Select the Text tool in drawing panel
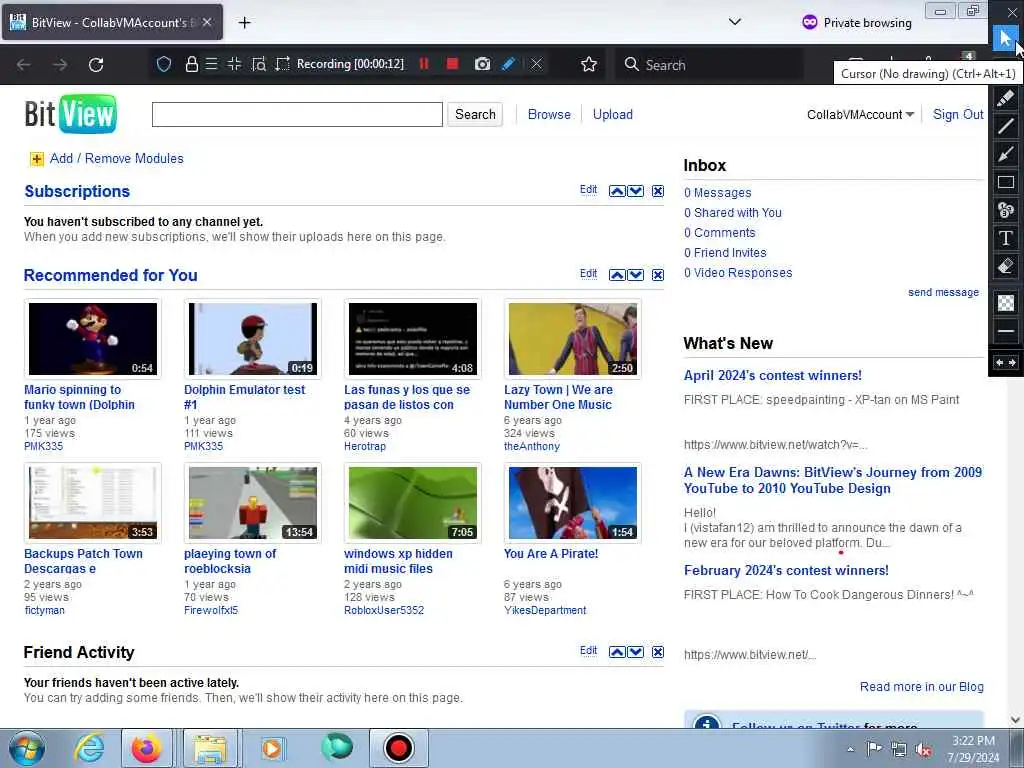 tap(1006, 238)
